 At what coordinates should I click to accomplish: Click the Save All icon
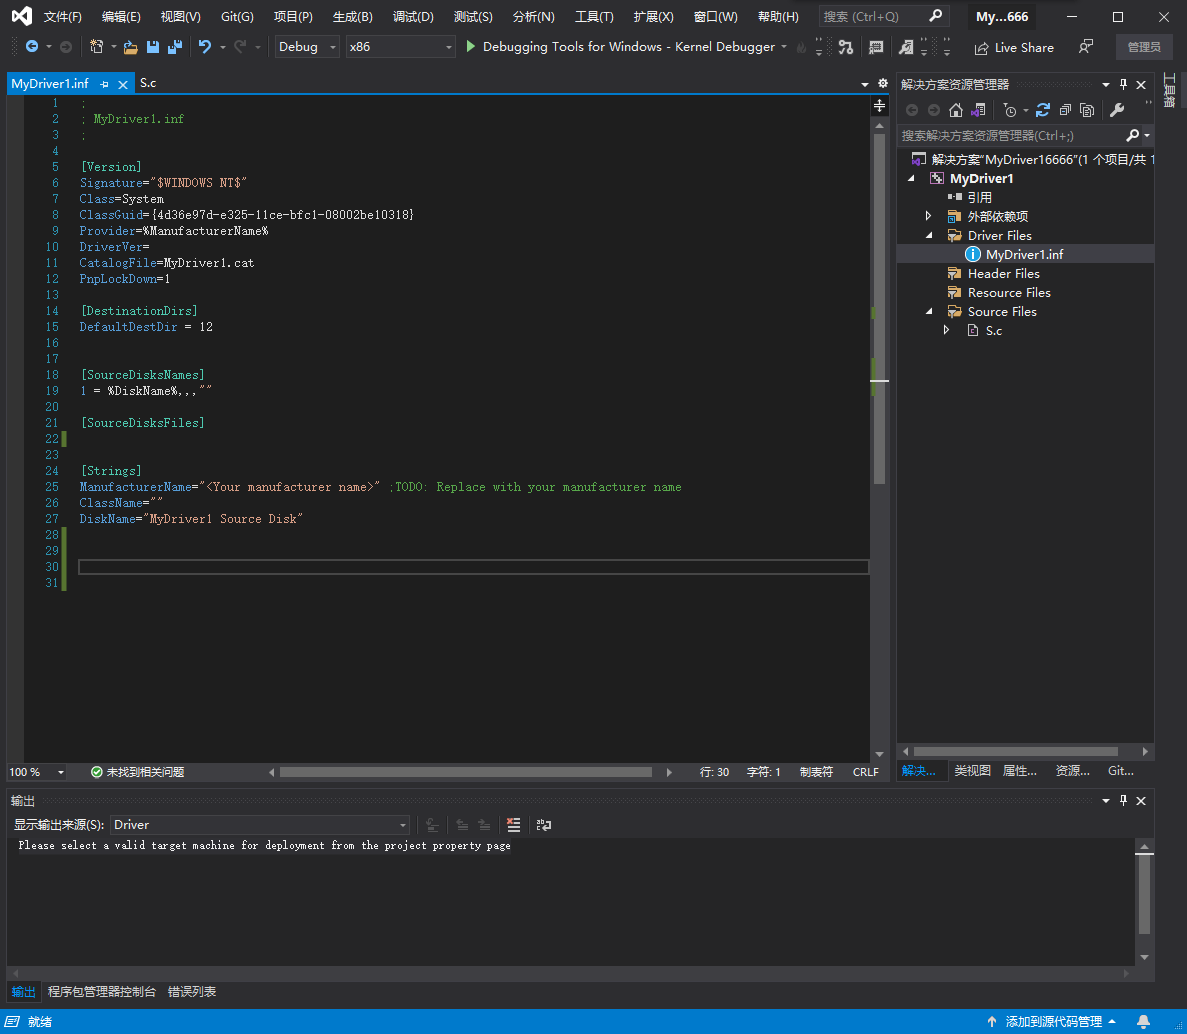pyautogui.click(x=175, y=47)
